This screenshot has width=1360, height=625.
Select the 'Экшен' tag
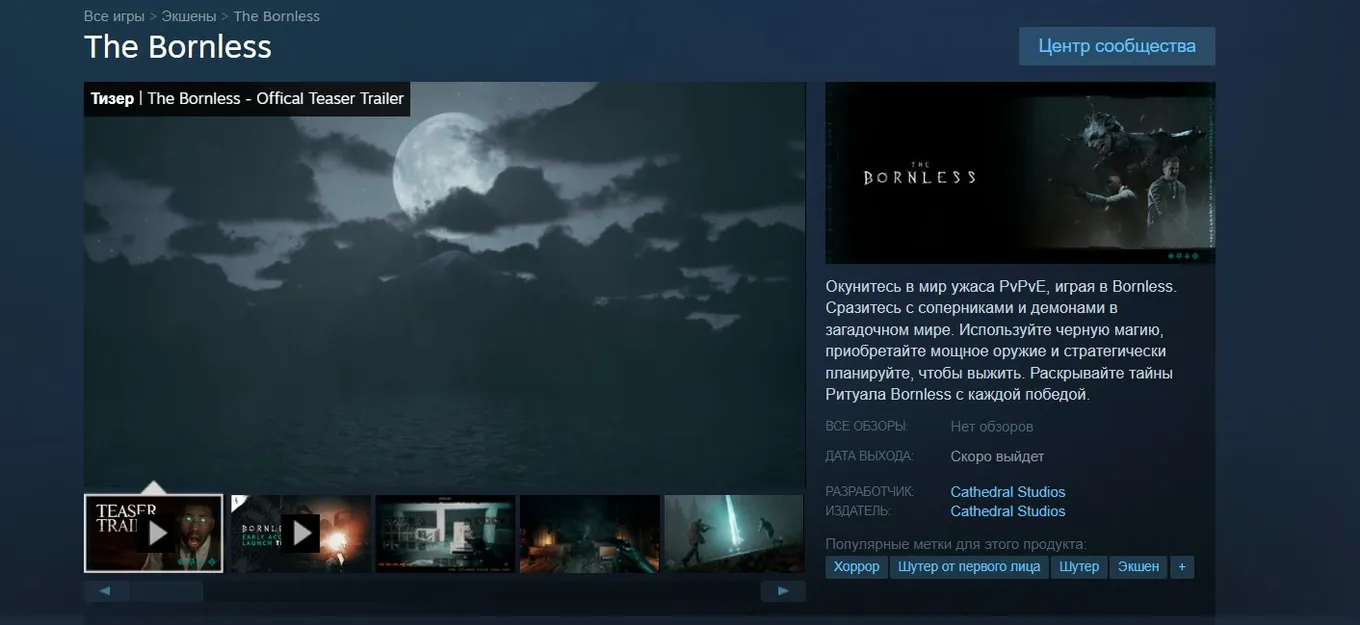(x=1138, y=567)
